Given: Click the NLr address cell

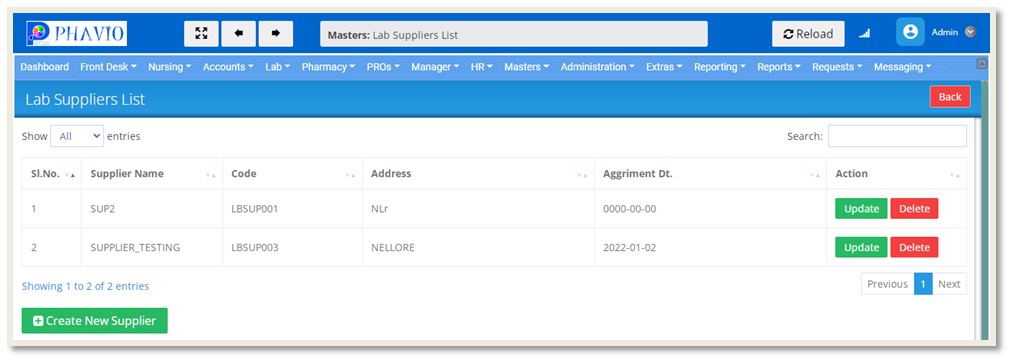Looking at the screenshot, I should 478,209.
